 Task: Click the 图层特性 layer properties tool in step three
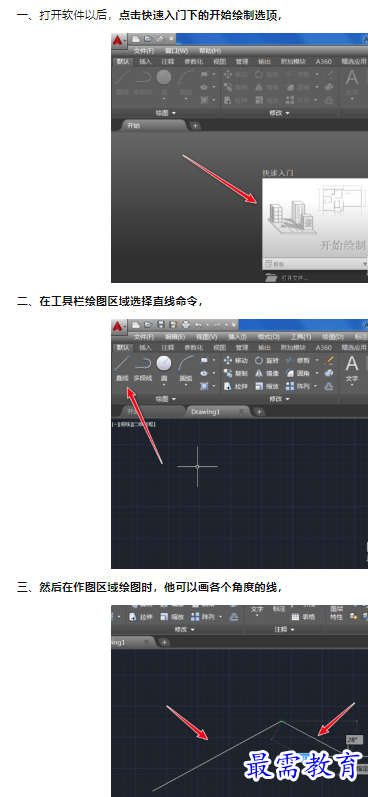(x=336, y=612)
